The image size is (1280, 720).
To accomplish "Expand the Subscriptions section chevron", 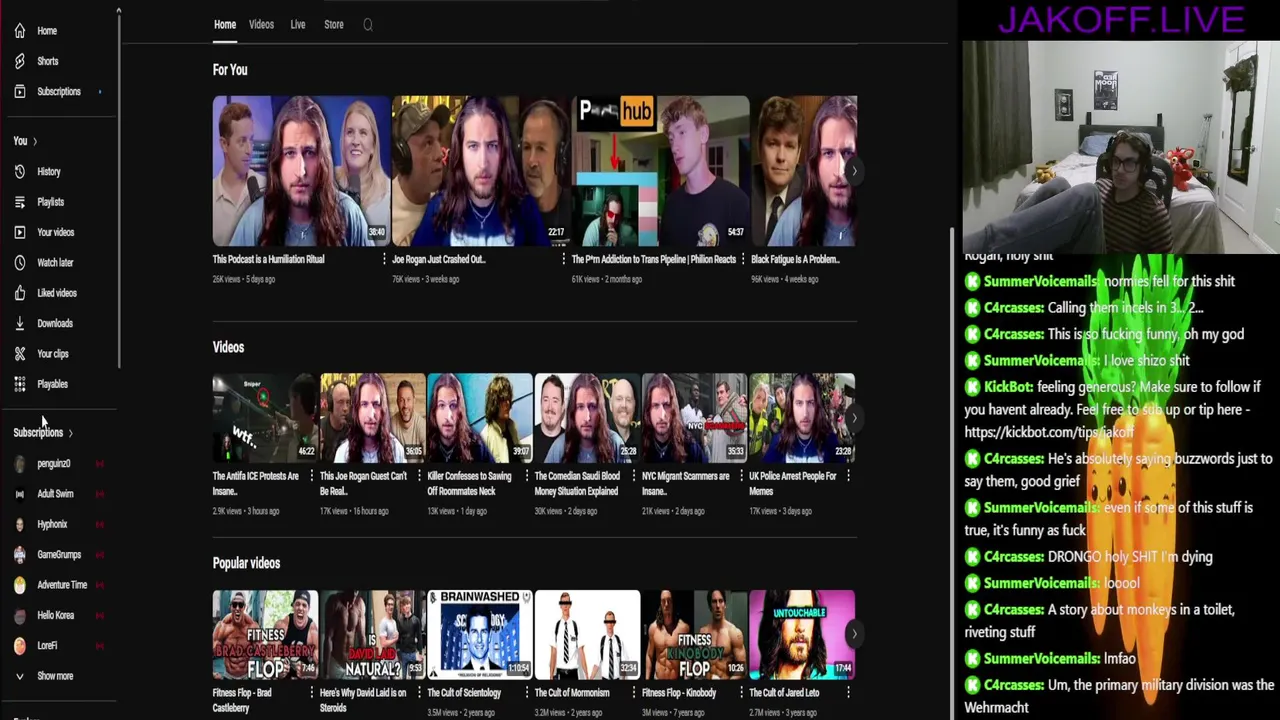I will click(x=70, y=433).
